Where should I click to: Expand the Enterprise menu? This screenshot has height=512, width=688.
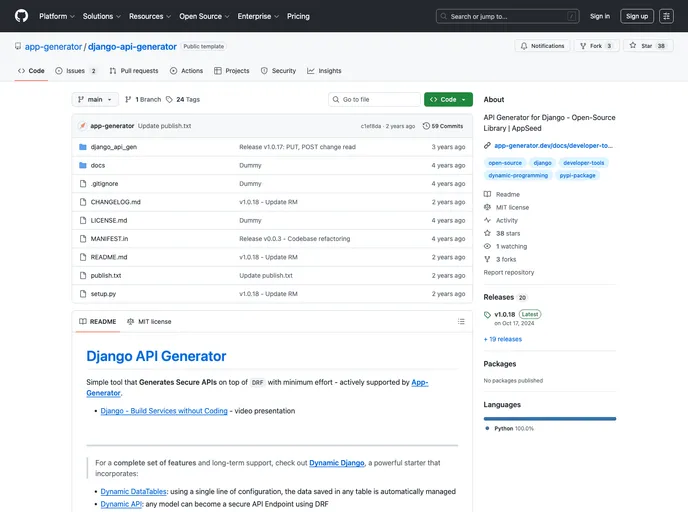click(258, 16)
